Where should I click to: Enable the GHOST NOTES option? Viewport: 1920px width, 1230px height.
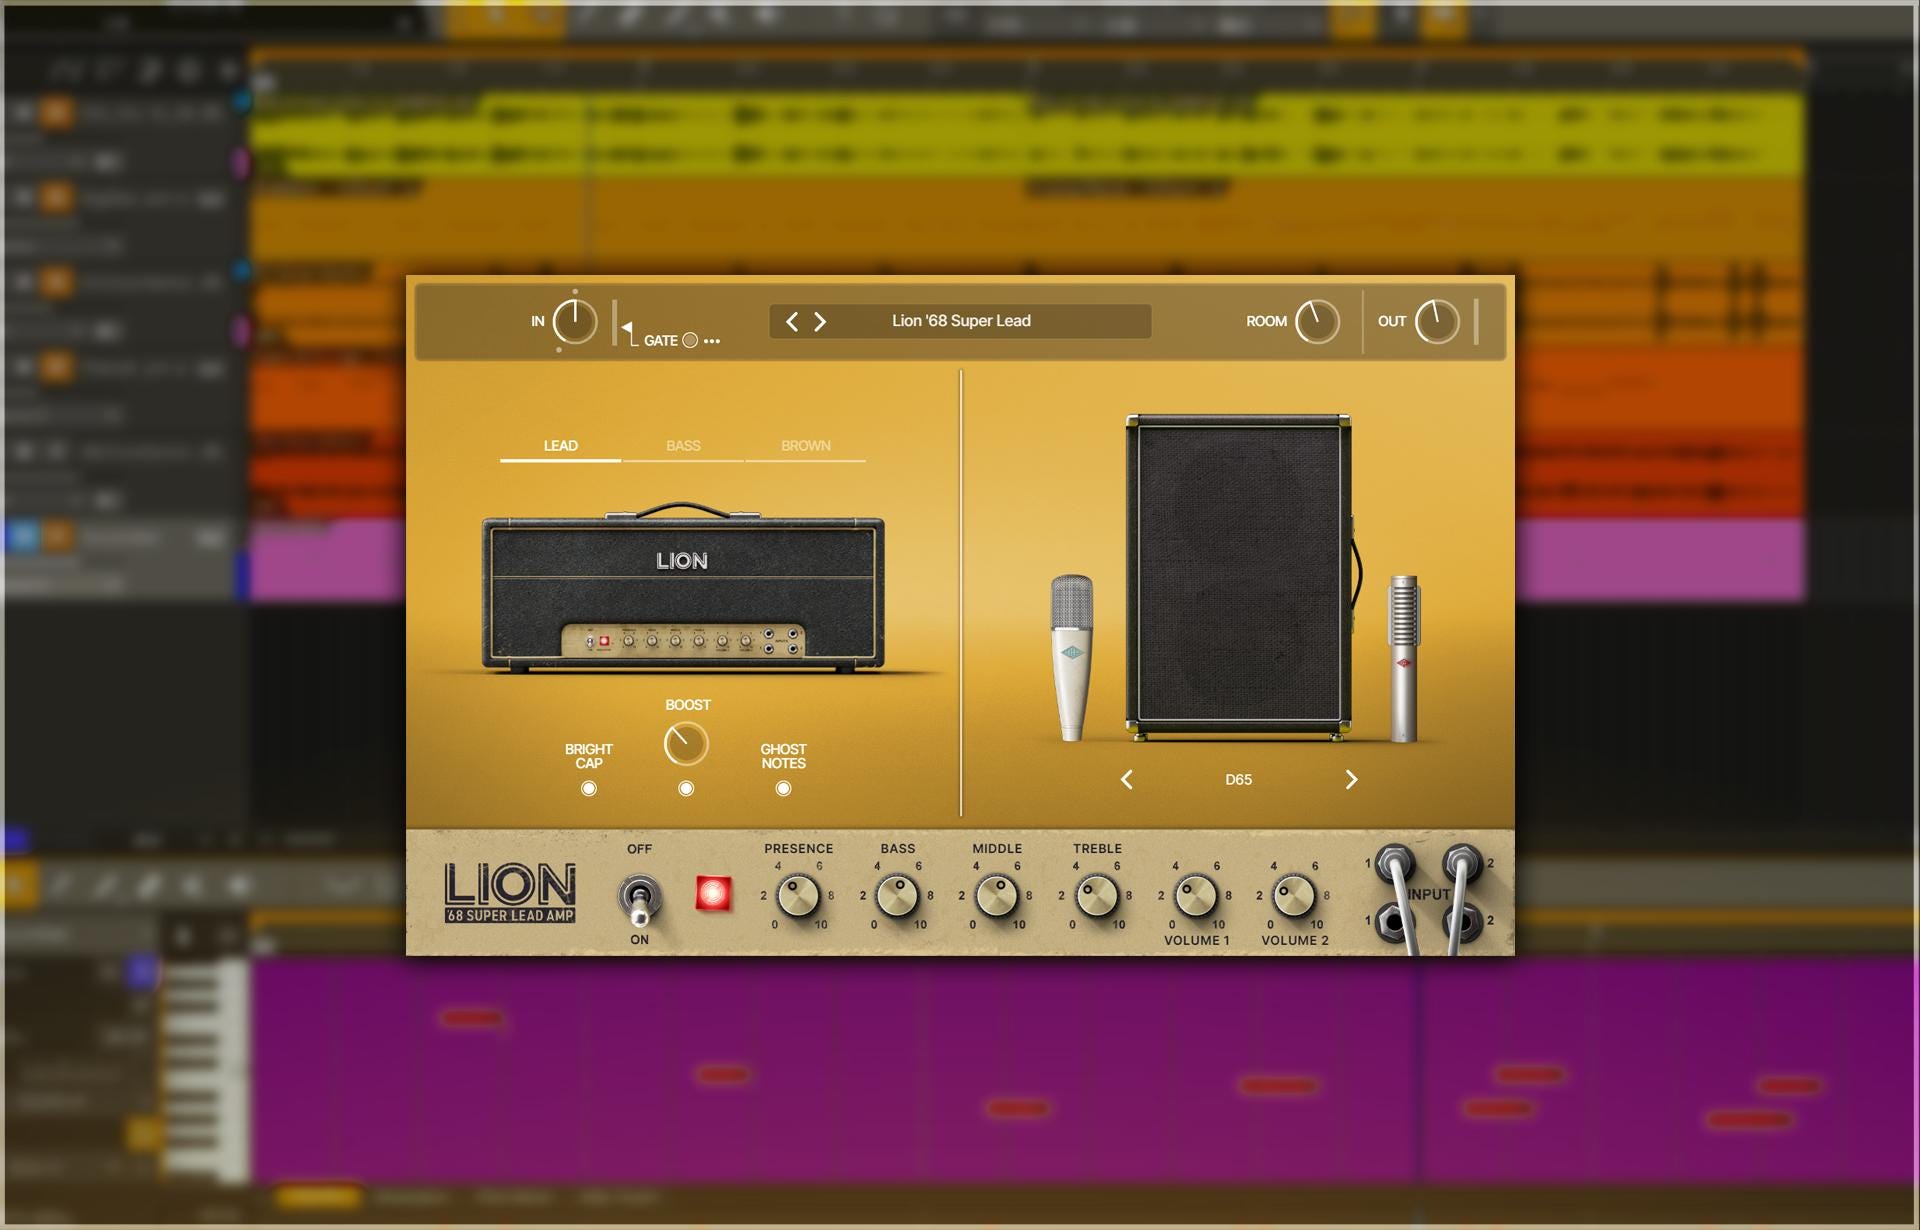pos(784,789)
